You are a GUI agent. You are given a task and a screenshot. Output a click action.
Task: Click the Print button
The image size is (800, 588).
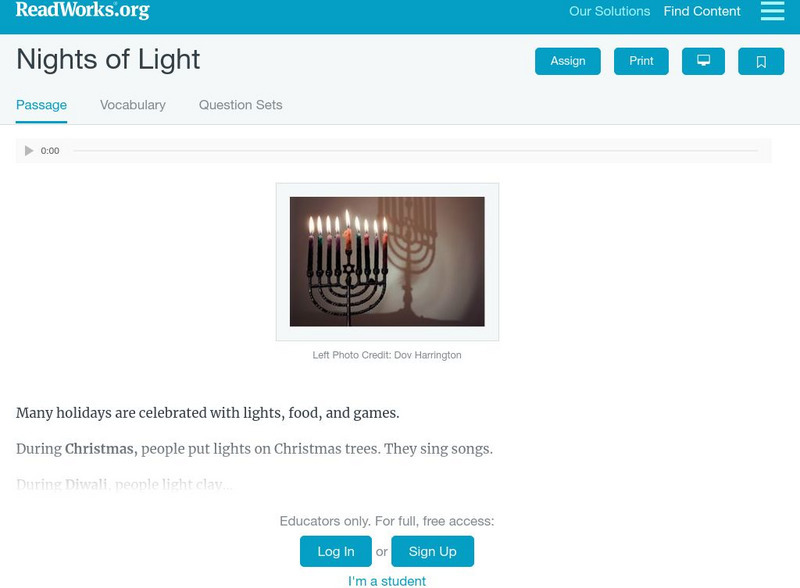641,61
